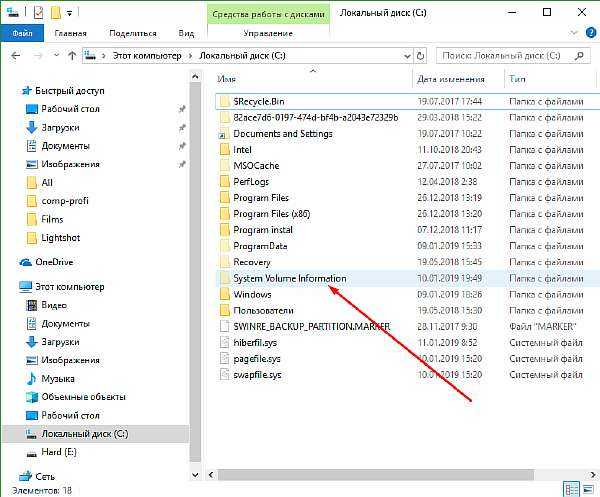Open Объемные объекты under This PC
Image resolution: width=600 pixels, height=497 pixels.
click(x=83, y=397)
